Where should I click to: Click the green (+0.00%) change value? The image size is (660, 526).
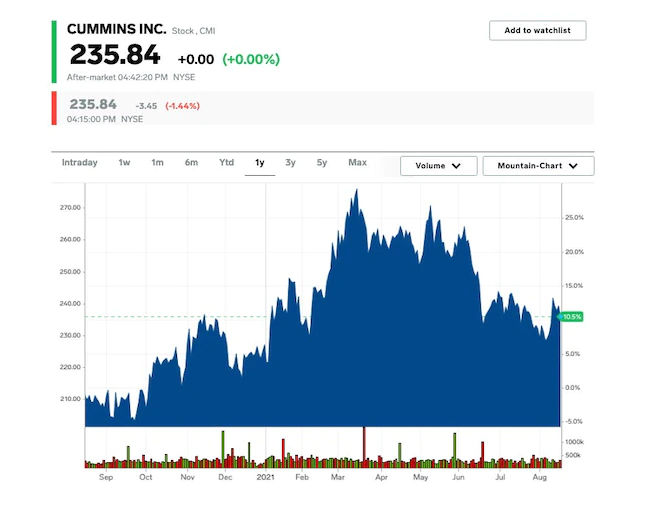pyautogui.click(x=251, y=59)
